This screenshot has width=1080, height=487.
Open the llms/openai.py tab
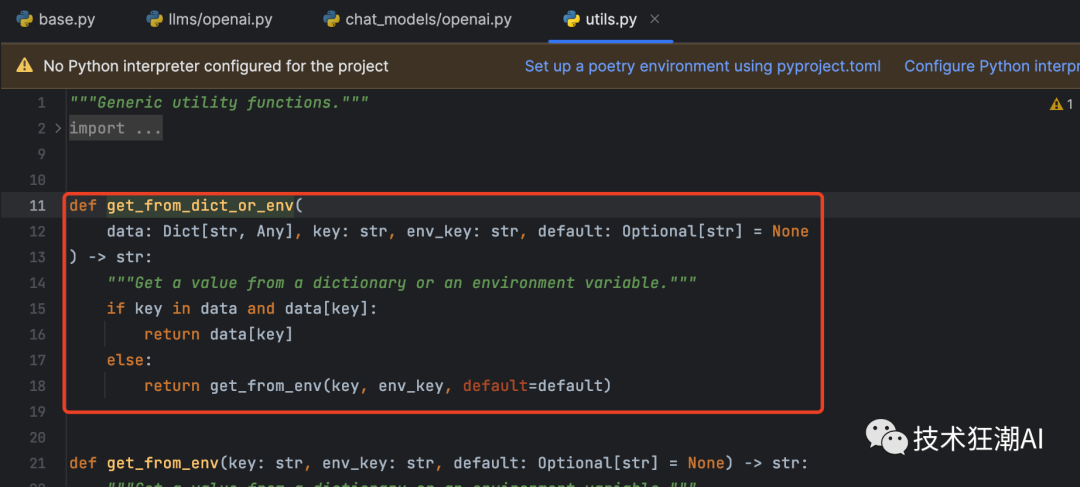pyautogui.click(x=221, y=19)
